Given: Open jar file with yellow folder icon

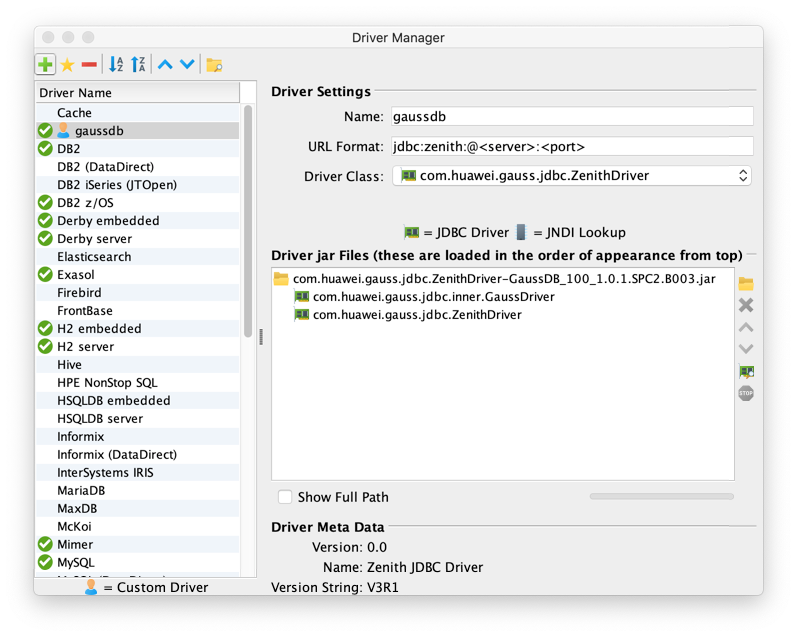Looking at the screenshot, I should (x=745, y=284).
